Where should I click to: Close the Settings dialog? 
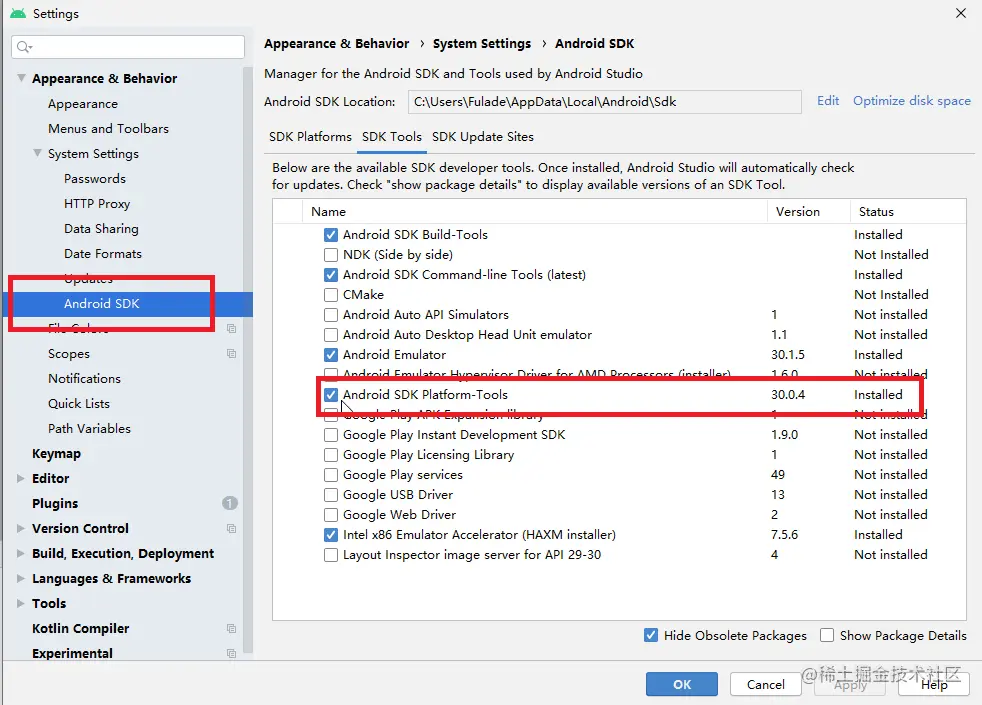961,13
